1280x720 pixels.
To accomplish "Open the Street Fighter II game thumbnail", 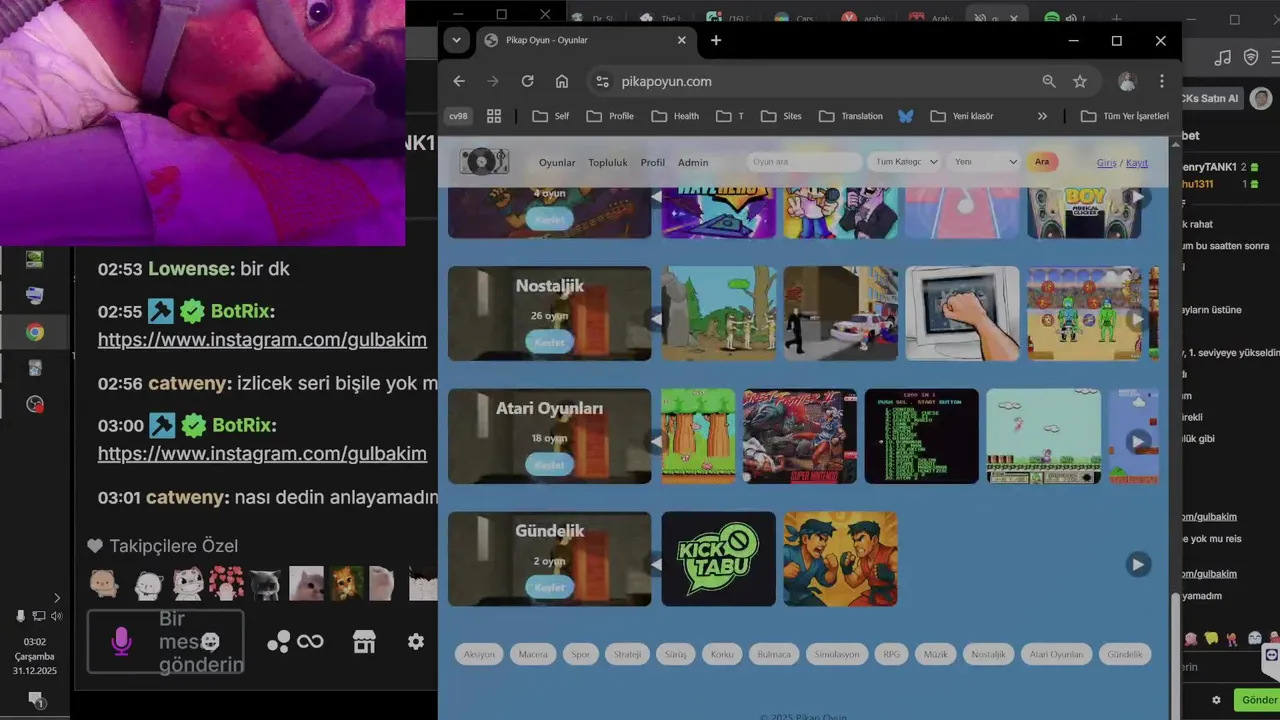I will point(800,436).
